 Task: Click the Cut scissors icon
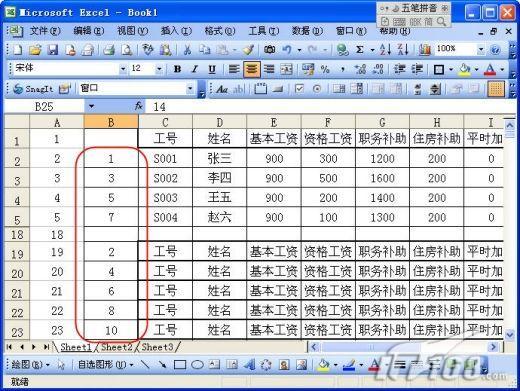(x=187, y=50)
